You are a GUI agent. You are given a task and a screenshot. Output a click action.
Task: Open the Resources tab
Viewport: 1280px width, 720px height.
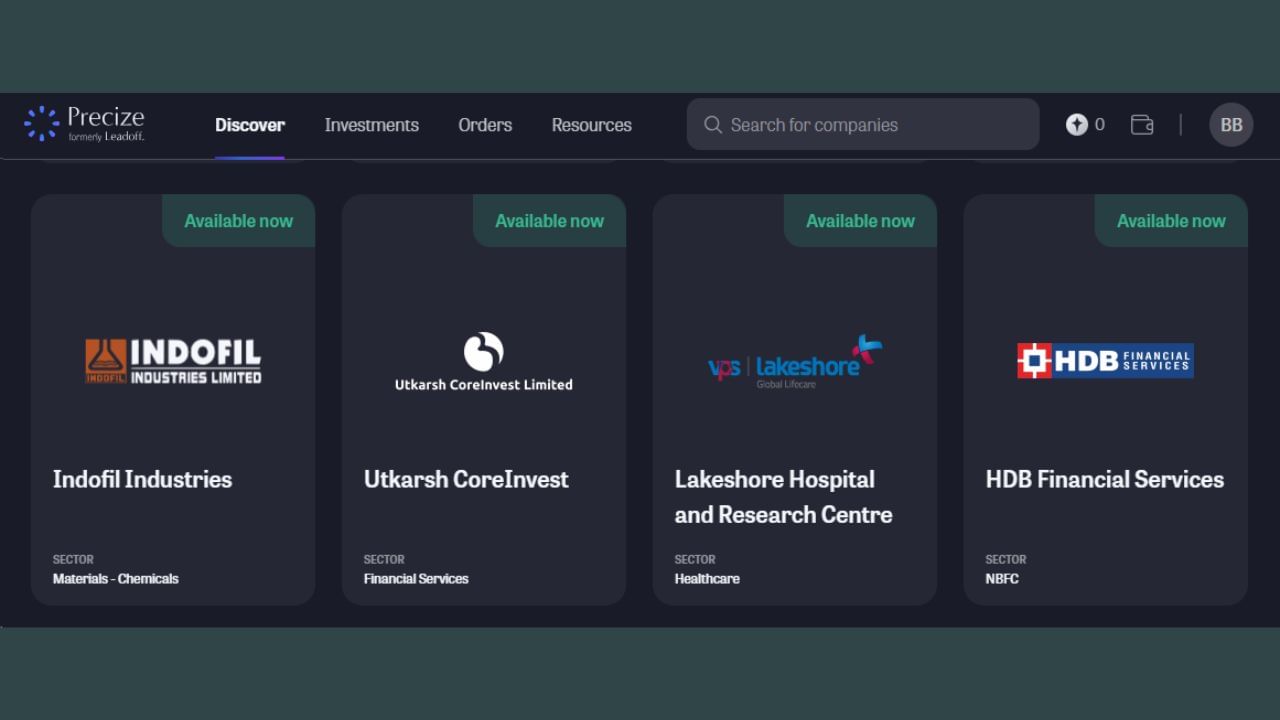coord(591,125)
